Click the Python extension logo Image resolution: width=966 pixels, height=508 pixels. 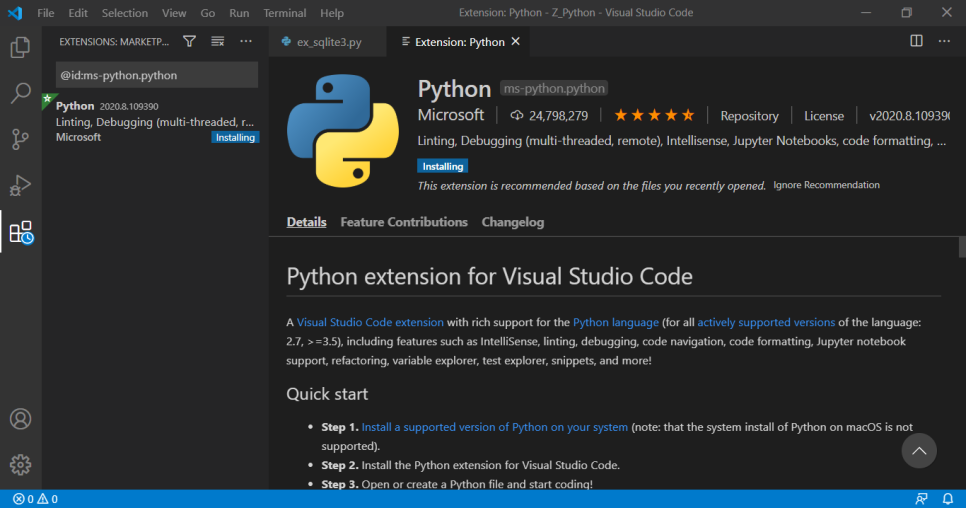point(343,131)
